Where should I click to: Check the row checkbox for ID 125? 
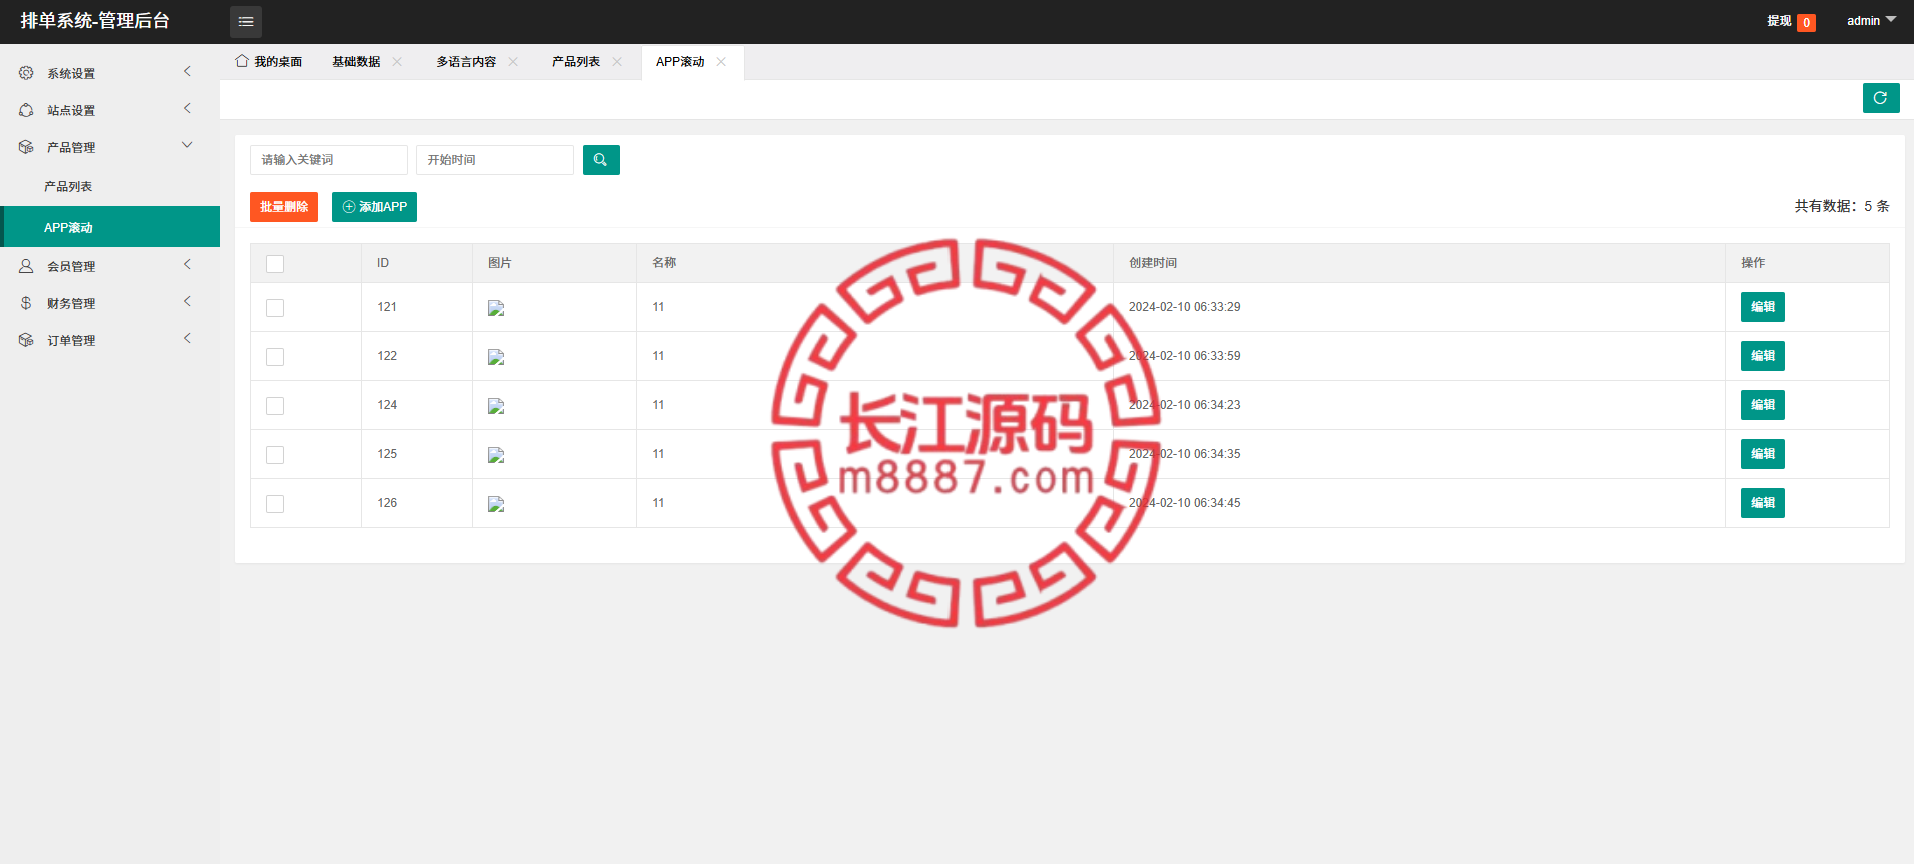click(x=275, y=455)
